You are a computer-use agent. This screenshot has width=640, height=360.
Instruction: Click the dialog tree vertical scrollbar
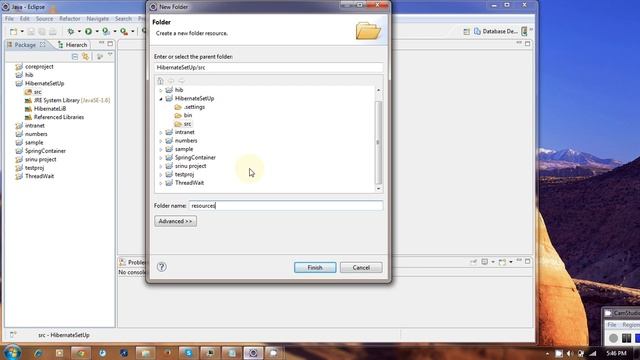(x=378, y=142)
